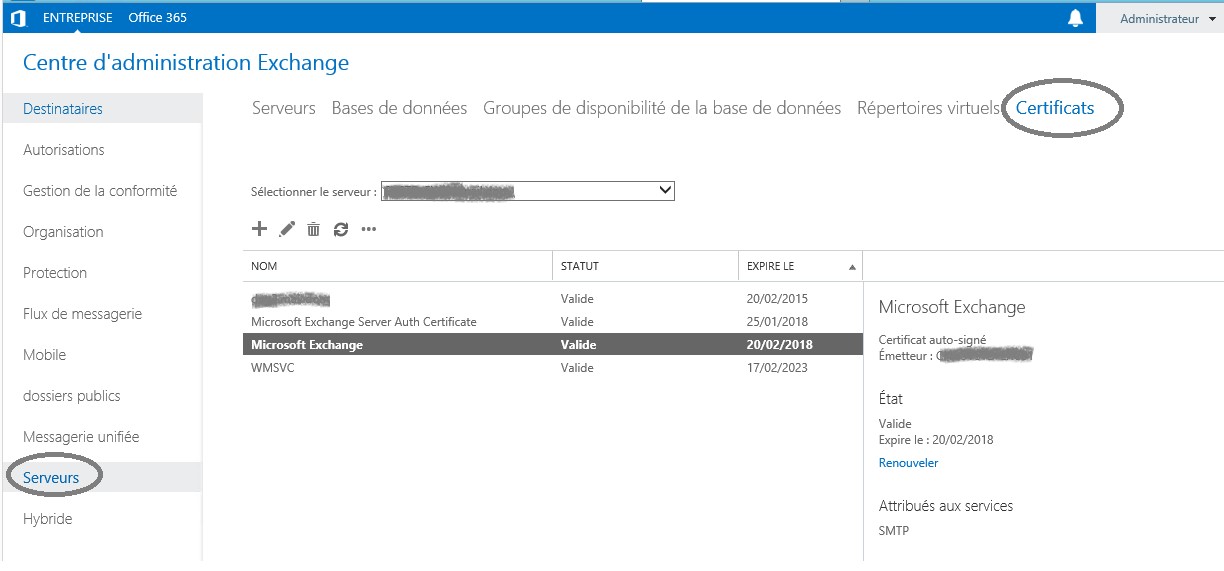The height and width of the screenshot is (571, 1224).
Task: Select Mobile in the sidebar
Action: coord(45,355)
